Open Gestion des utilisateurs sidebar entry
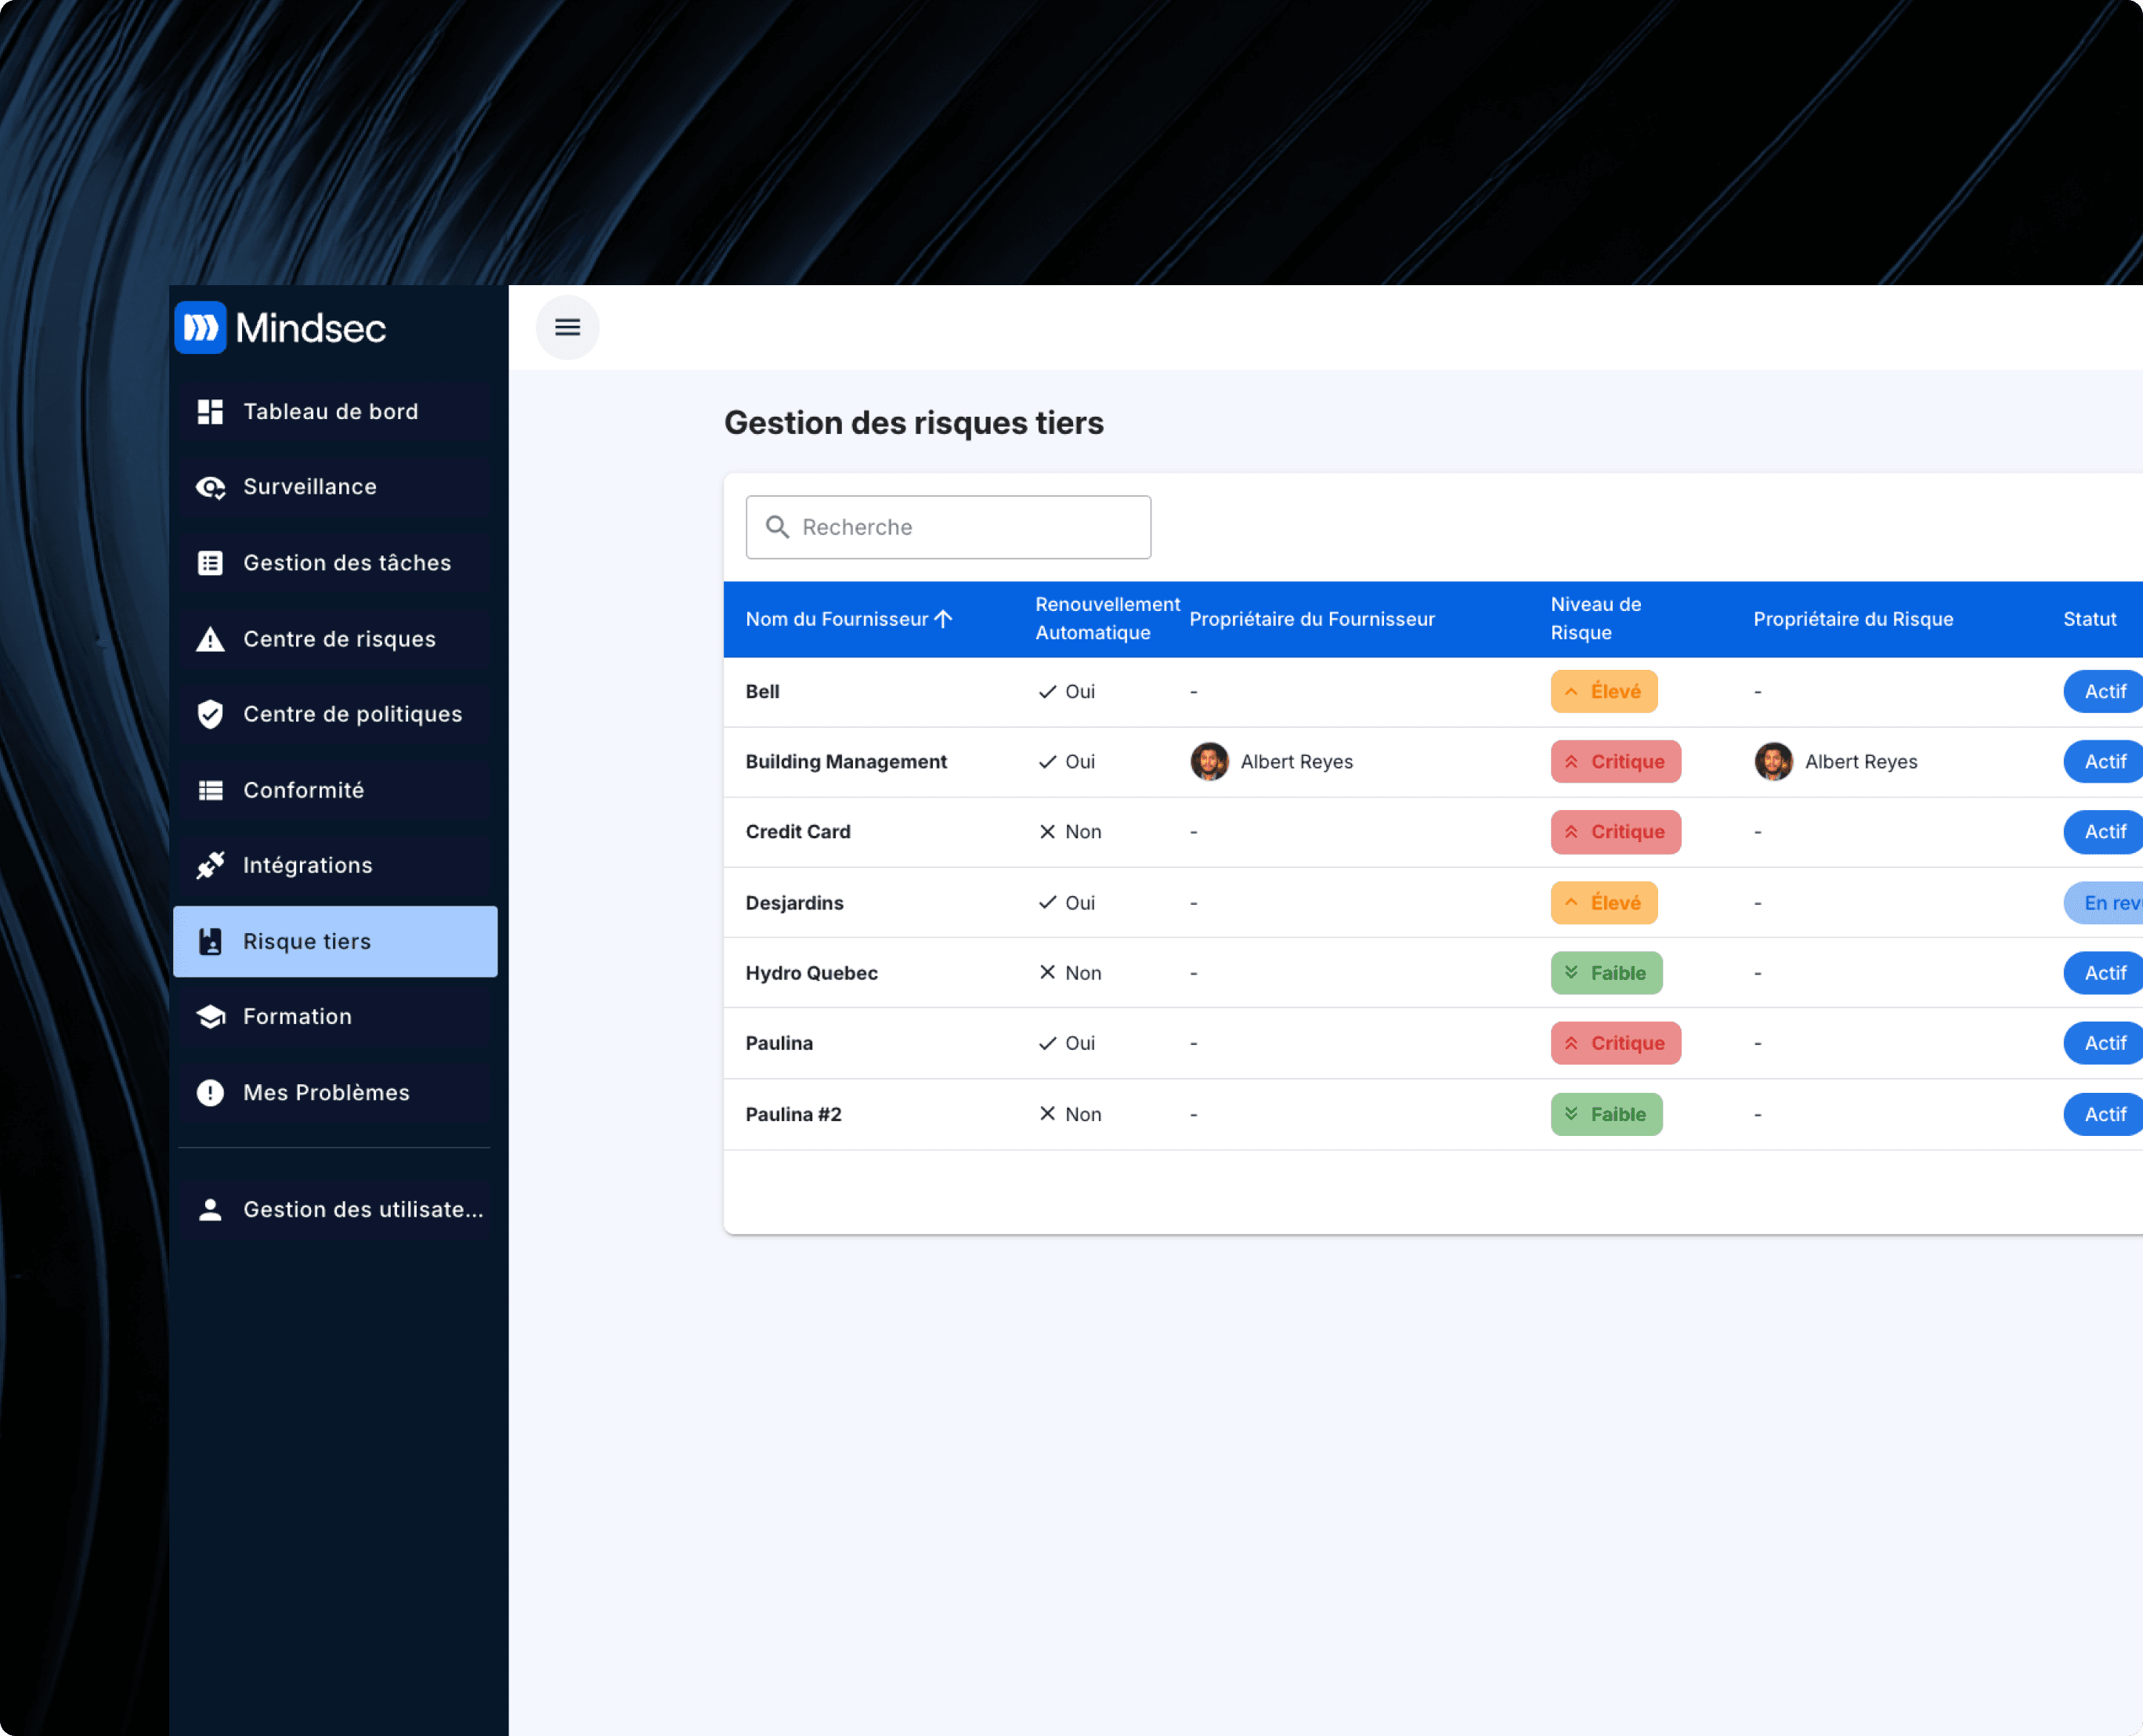The image size is (2143, 1736). point(362,1209)
